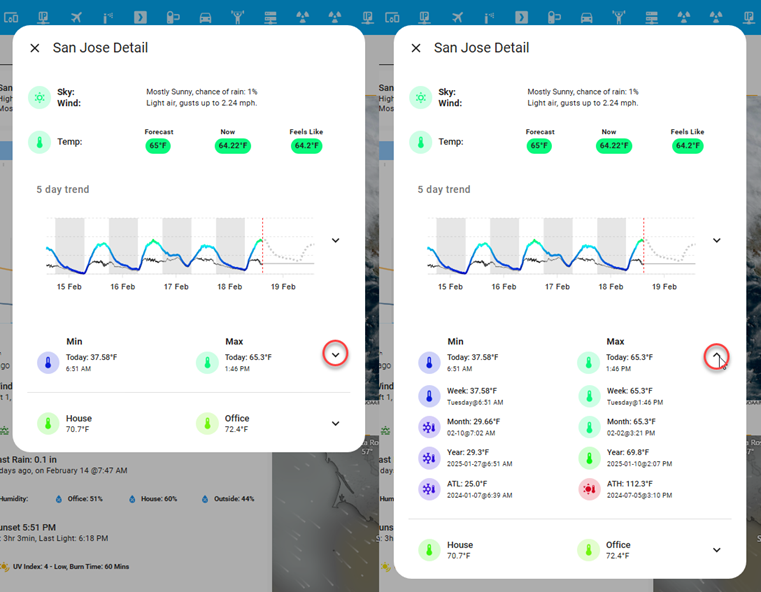Image resolution: width=761 pixels, height=592 pixels.
Task: Open the devices icon in toolbar behind expanded dialog
Action: pyautogui.click(x=392, y=18)
